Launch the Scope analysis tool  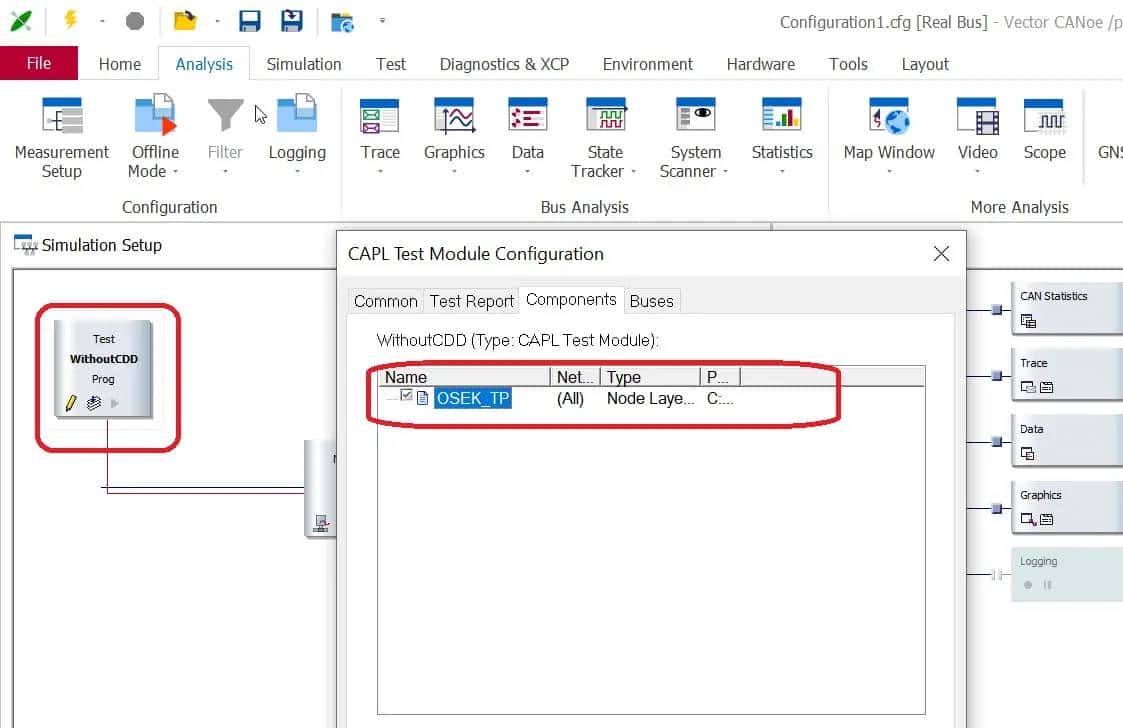(1043, 118)
